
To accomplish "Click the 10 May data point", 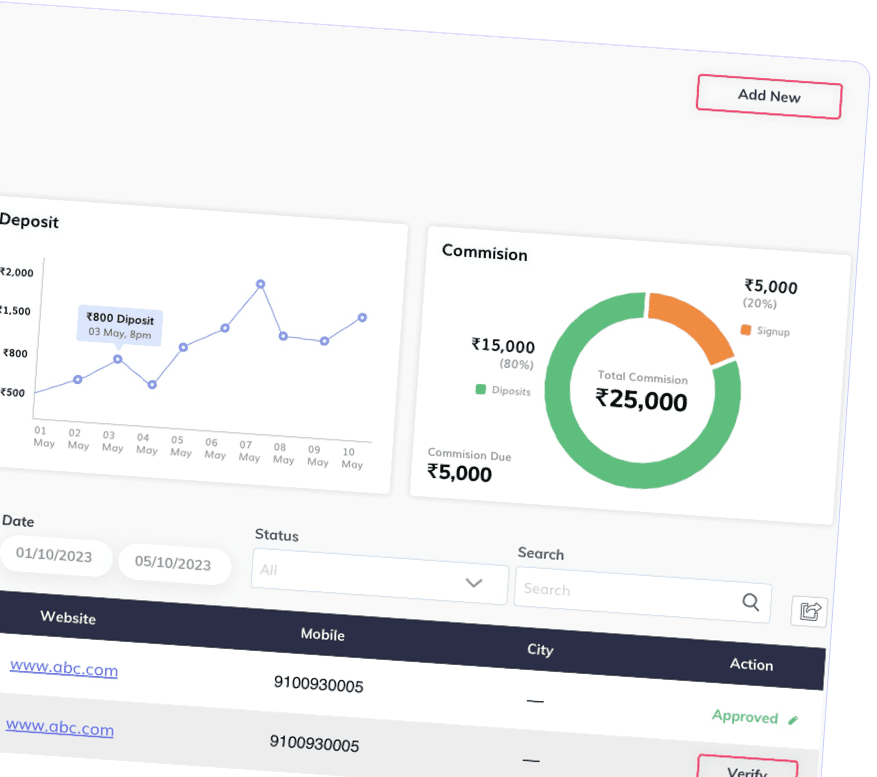I will [x=362, y=317].
